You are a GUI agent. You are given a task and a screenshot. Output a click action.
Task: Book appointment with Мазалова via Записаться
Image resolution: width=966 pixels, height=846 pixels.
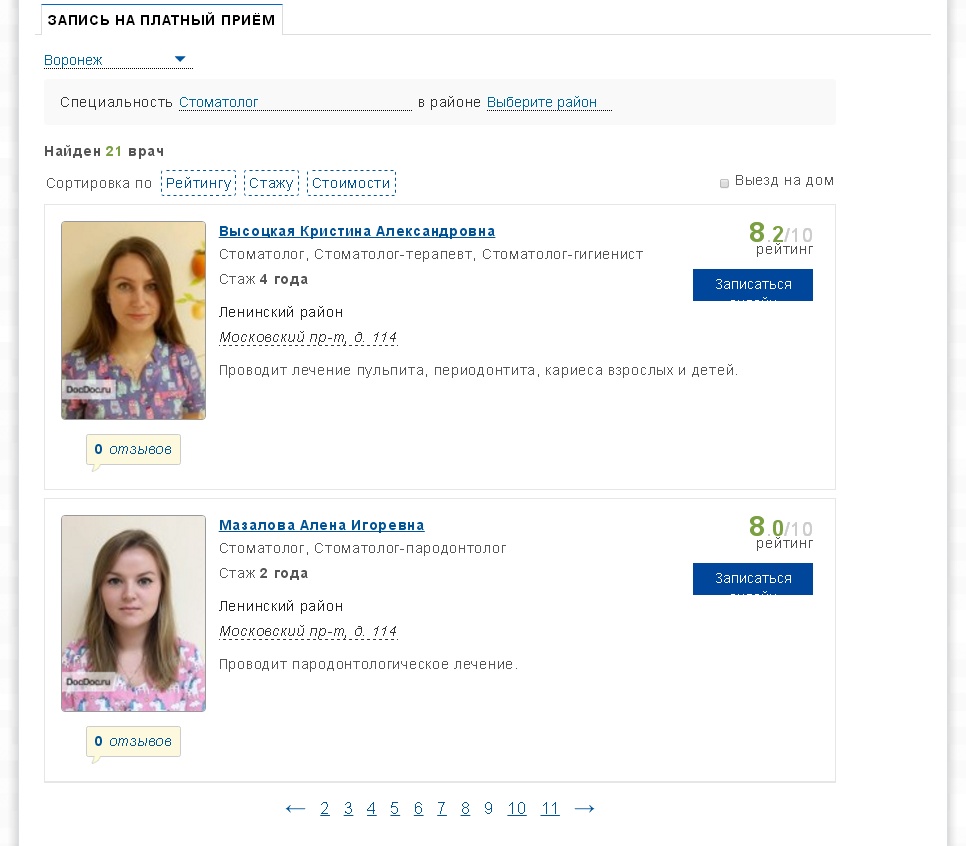(x=752, y=579)
